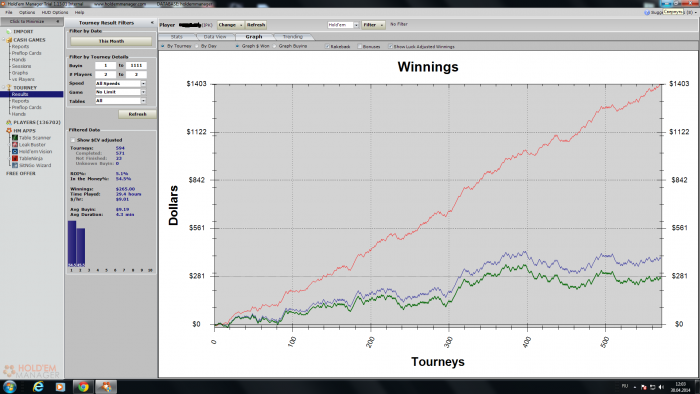The image size is (700, 394).
Task: Click the # Players maximum input field
Action: (136, 75)
